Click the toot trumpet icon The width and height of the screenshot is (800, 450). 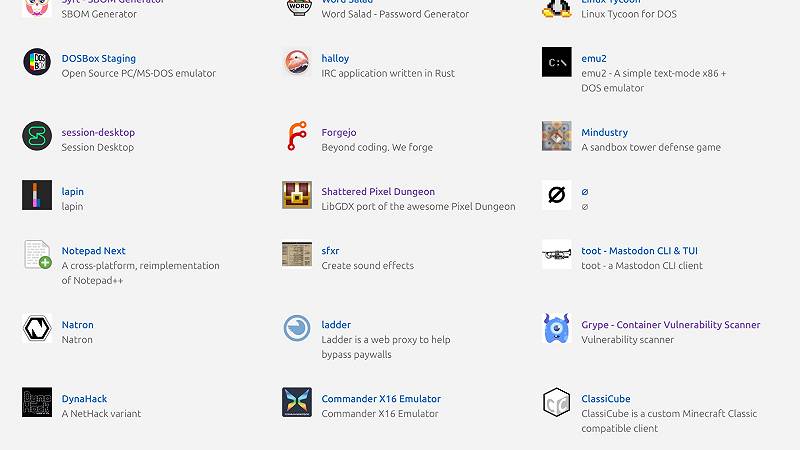pyautogui.click(x=557, y=254)
